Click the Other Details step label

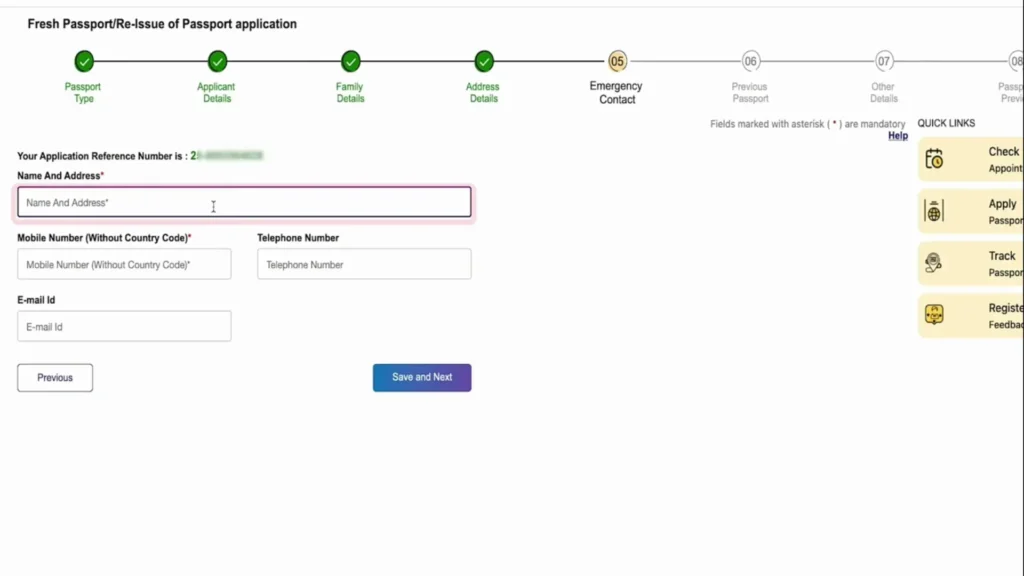point(884,93)
